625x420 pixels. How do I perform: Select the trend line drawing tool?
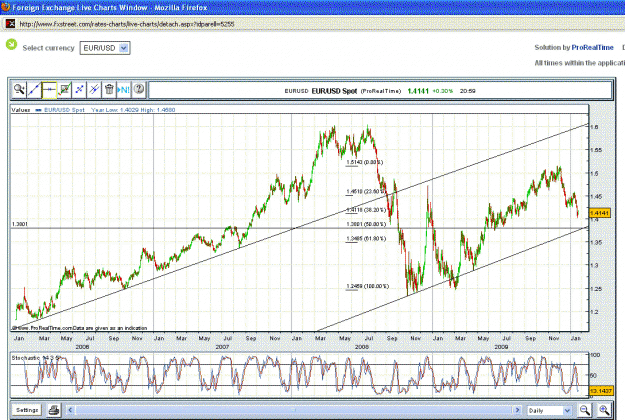(x=34, y=89)
